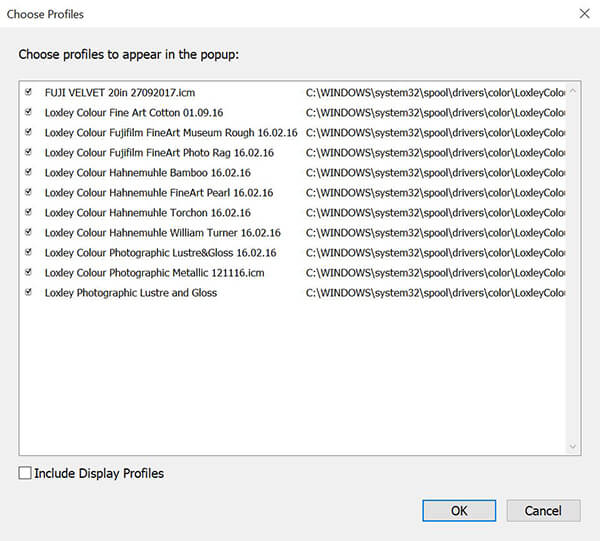Toggle Photographic Lustre&Gloss 16.02.16 checkbox

click(28, 252)
